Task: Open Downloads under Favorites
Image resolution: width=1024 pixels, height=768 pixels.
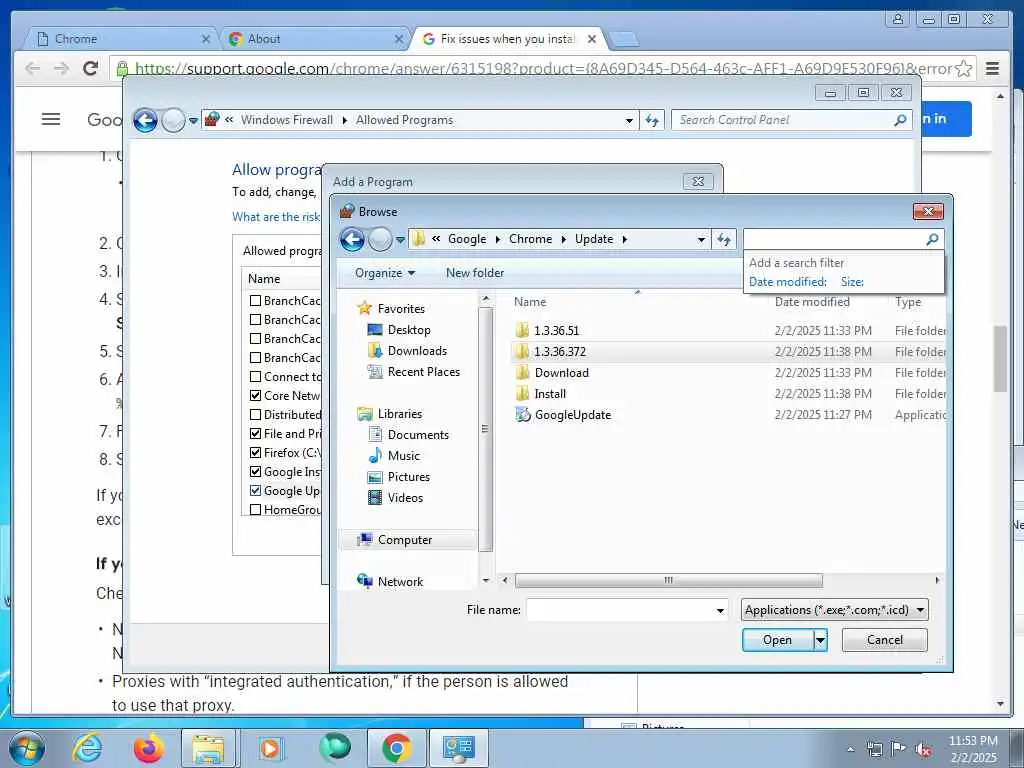Action: pyautogui.click(x=417, y=351)
